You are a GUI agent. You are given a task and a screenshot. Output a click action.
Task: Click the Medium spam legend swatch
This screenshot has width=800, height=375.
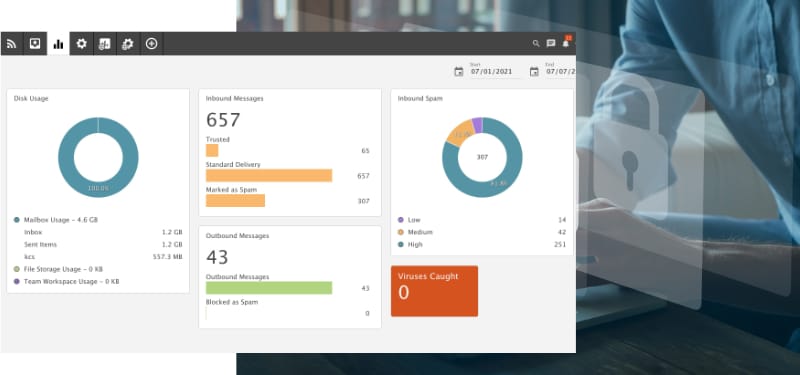[401, 232]
